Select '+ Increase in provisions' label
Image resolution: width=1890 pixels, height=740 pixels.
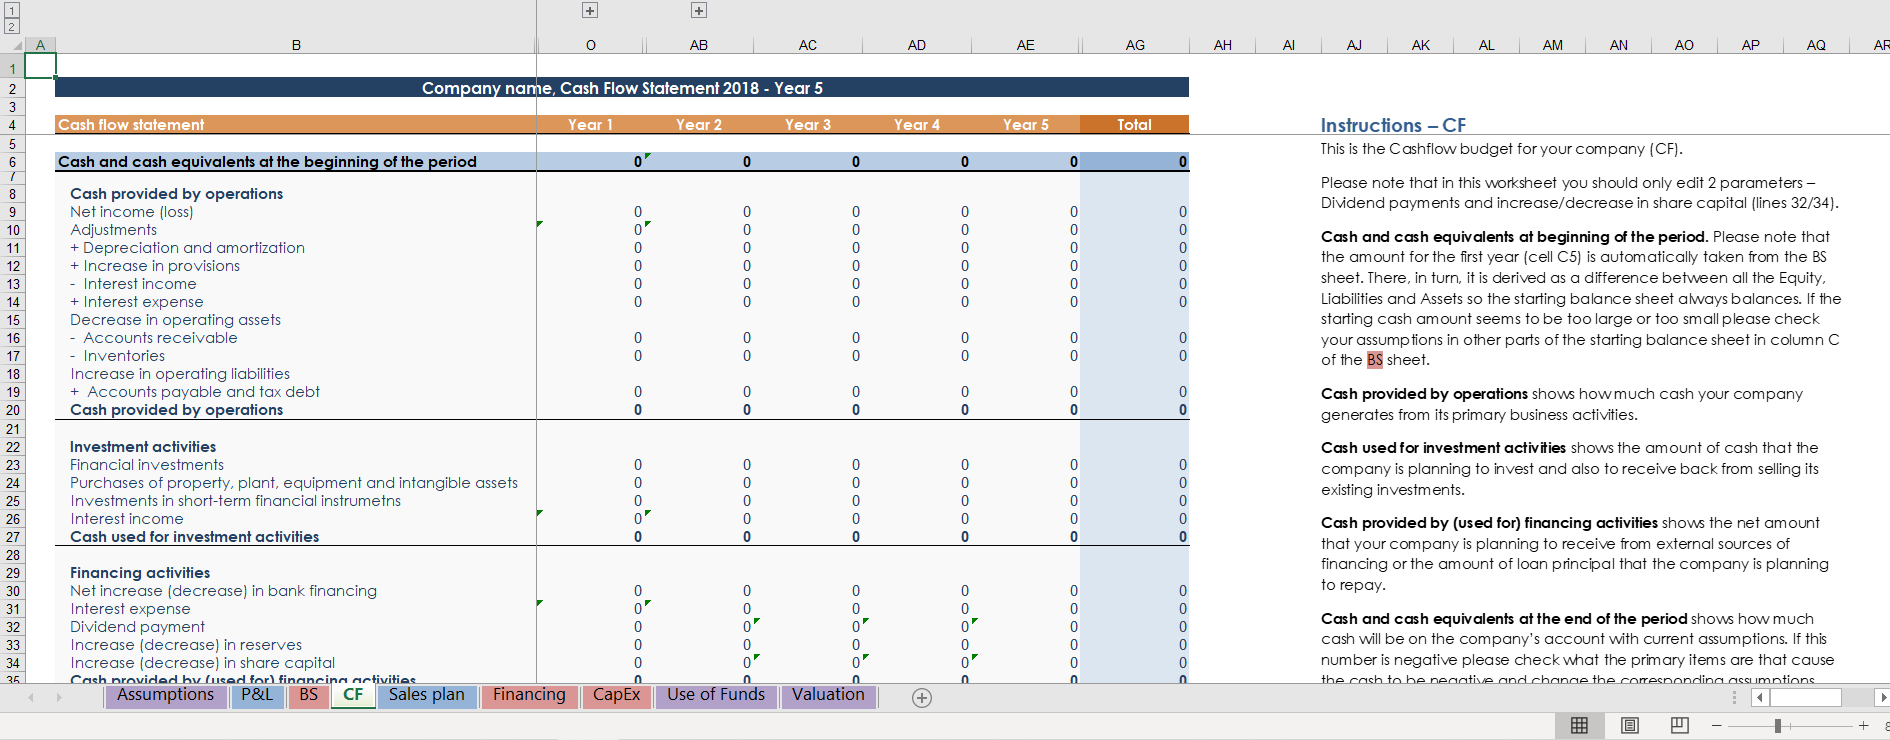(155, 266)
